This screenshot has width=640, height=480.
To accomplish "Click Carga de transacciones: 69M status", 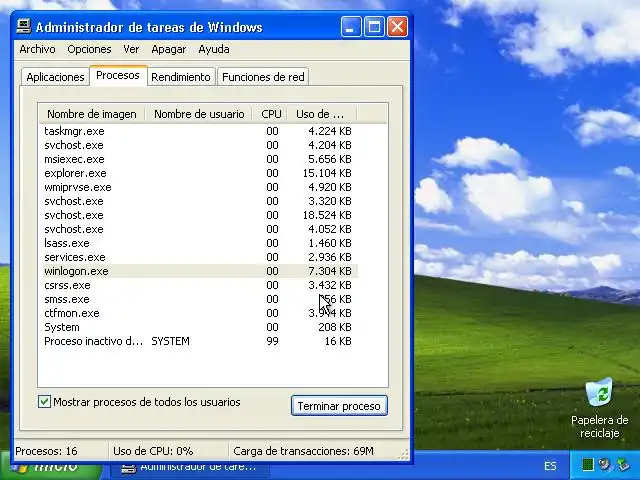I will coord(303,451).
